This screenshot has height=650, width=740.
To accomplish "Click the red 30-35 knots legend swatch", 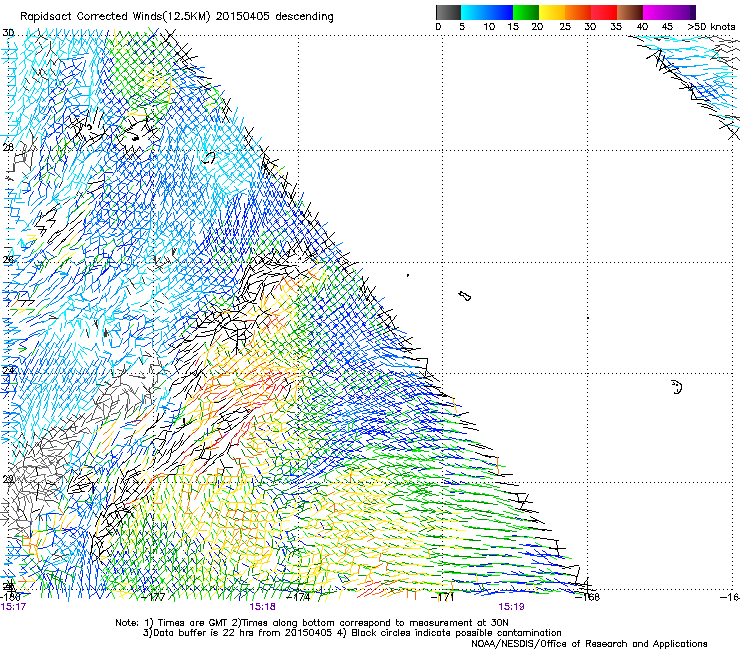I will (604, 12).
